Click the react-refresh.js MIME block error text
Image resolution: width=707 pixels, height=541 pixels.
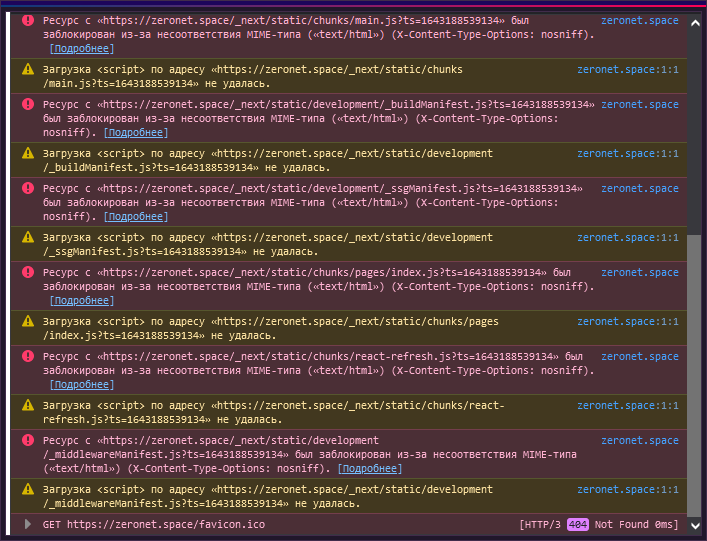pos(318,370)
